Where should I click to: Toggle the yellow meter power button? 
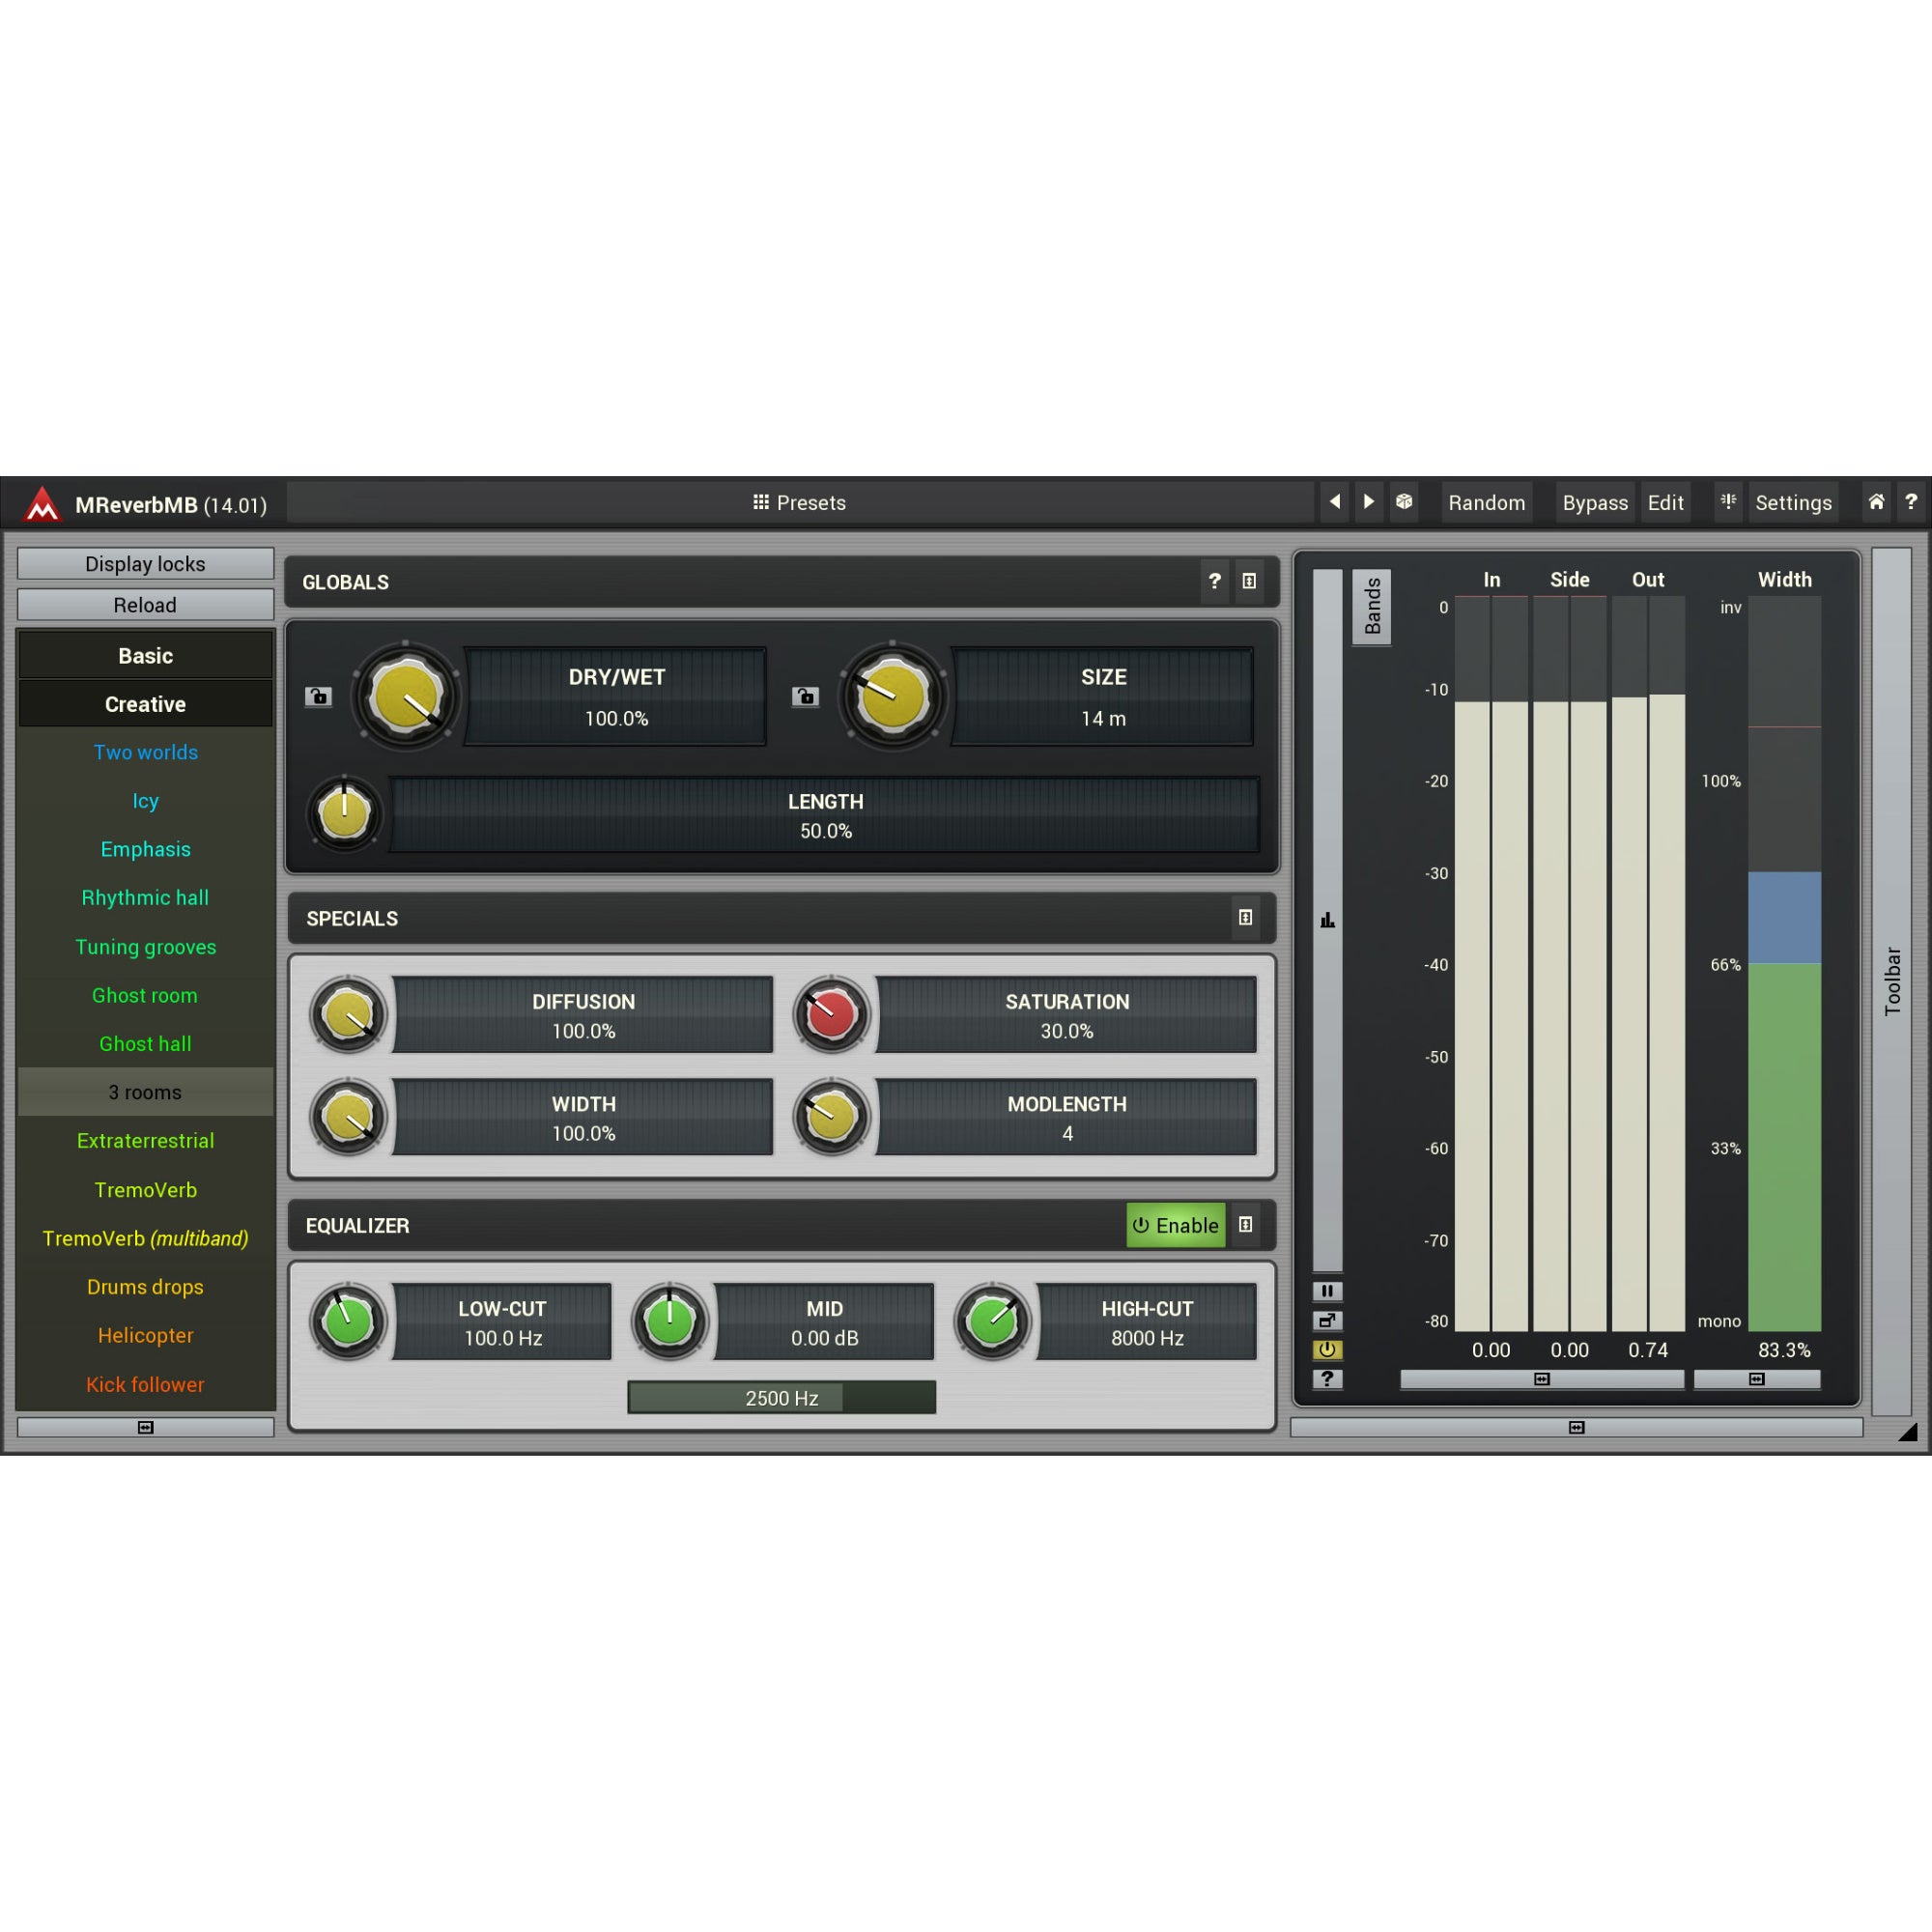click(x=1327, y=1350)
